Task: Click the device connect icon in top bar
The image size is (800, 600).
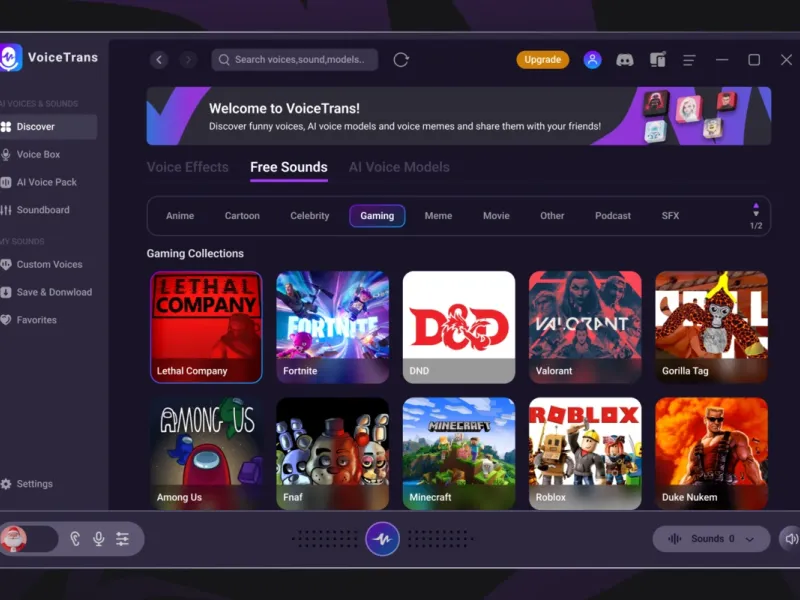Action: [x=658, y=60]
